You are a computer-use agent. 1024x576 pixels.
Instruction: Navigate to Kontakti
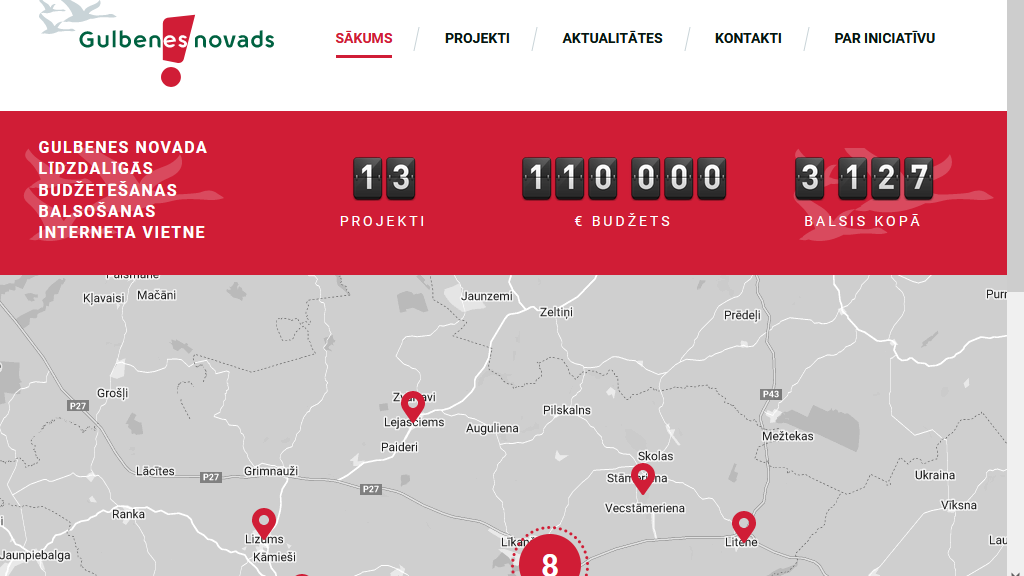pyautogui.click(x=748, y=39)
